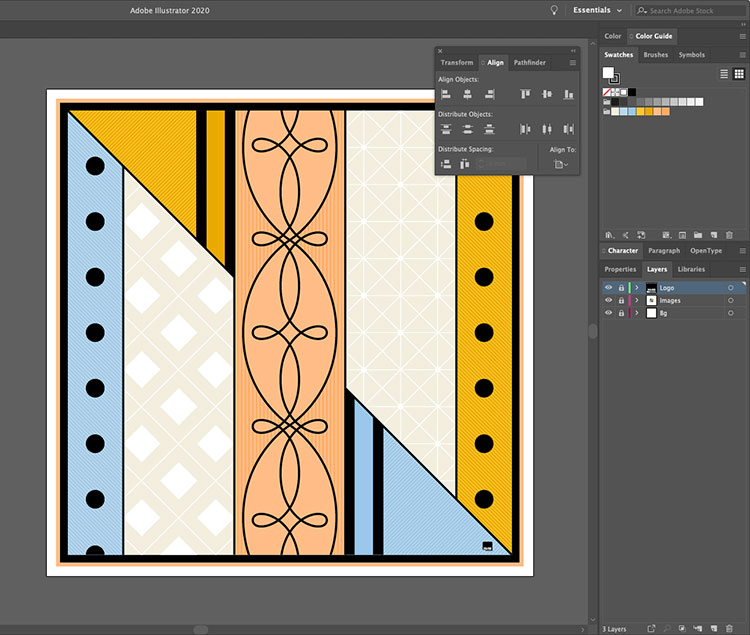750x635 pixels.
Task: Expand the Logo layer
Action: (637, 287)
